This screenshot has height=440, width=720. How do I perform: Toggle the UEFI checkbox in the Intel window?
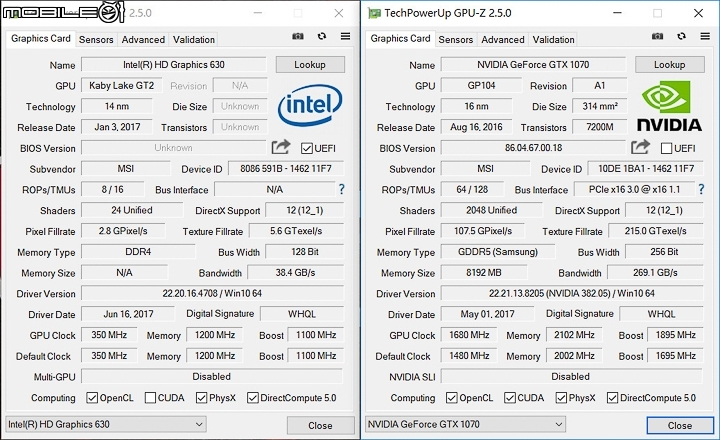coord(307,148)
